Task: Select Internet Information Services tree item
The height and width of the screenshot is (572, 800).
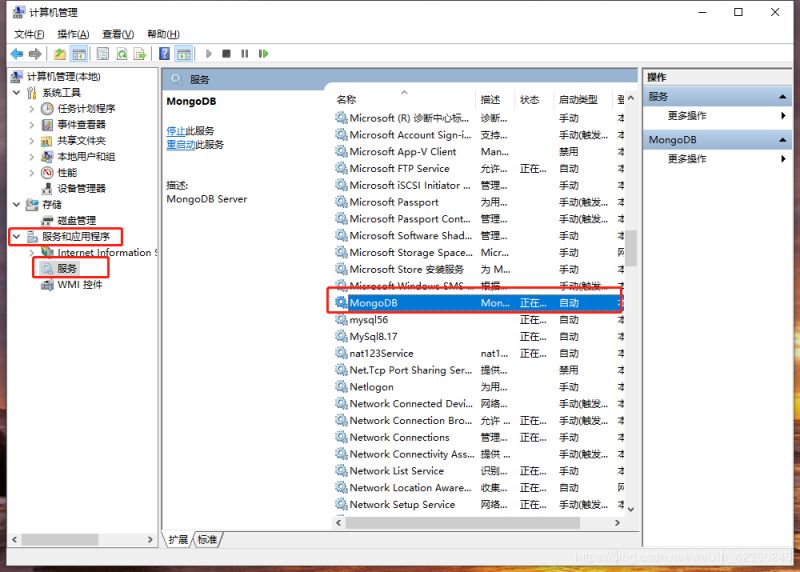Action: coord(107,253)
